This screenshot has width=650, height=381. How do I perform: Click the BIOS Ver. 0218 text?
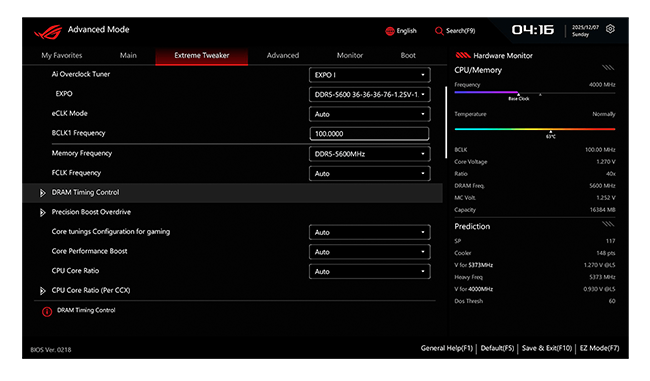(51, 350)
